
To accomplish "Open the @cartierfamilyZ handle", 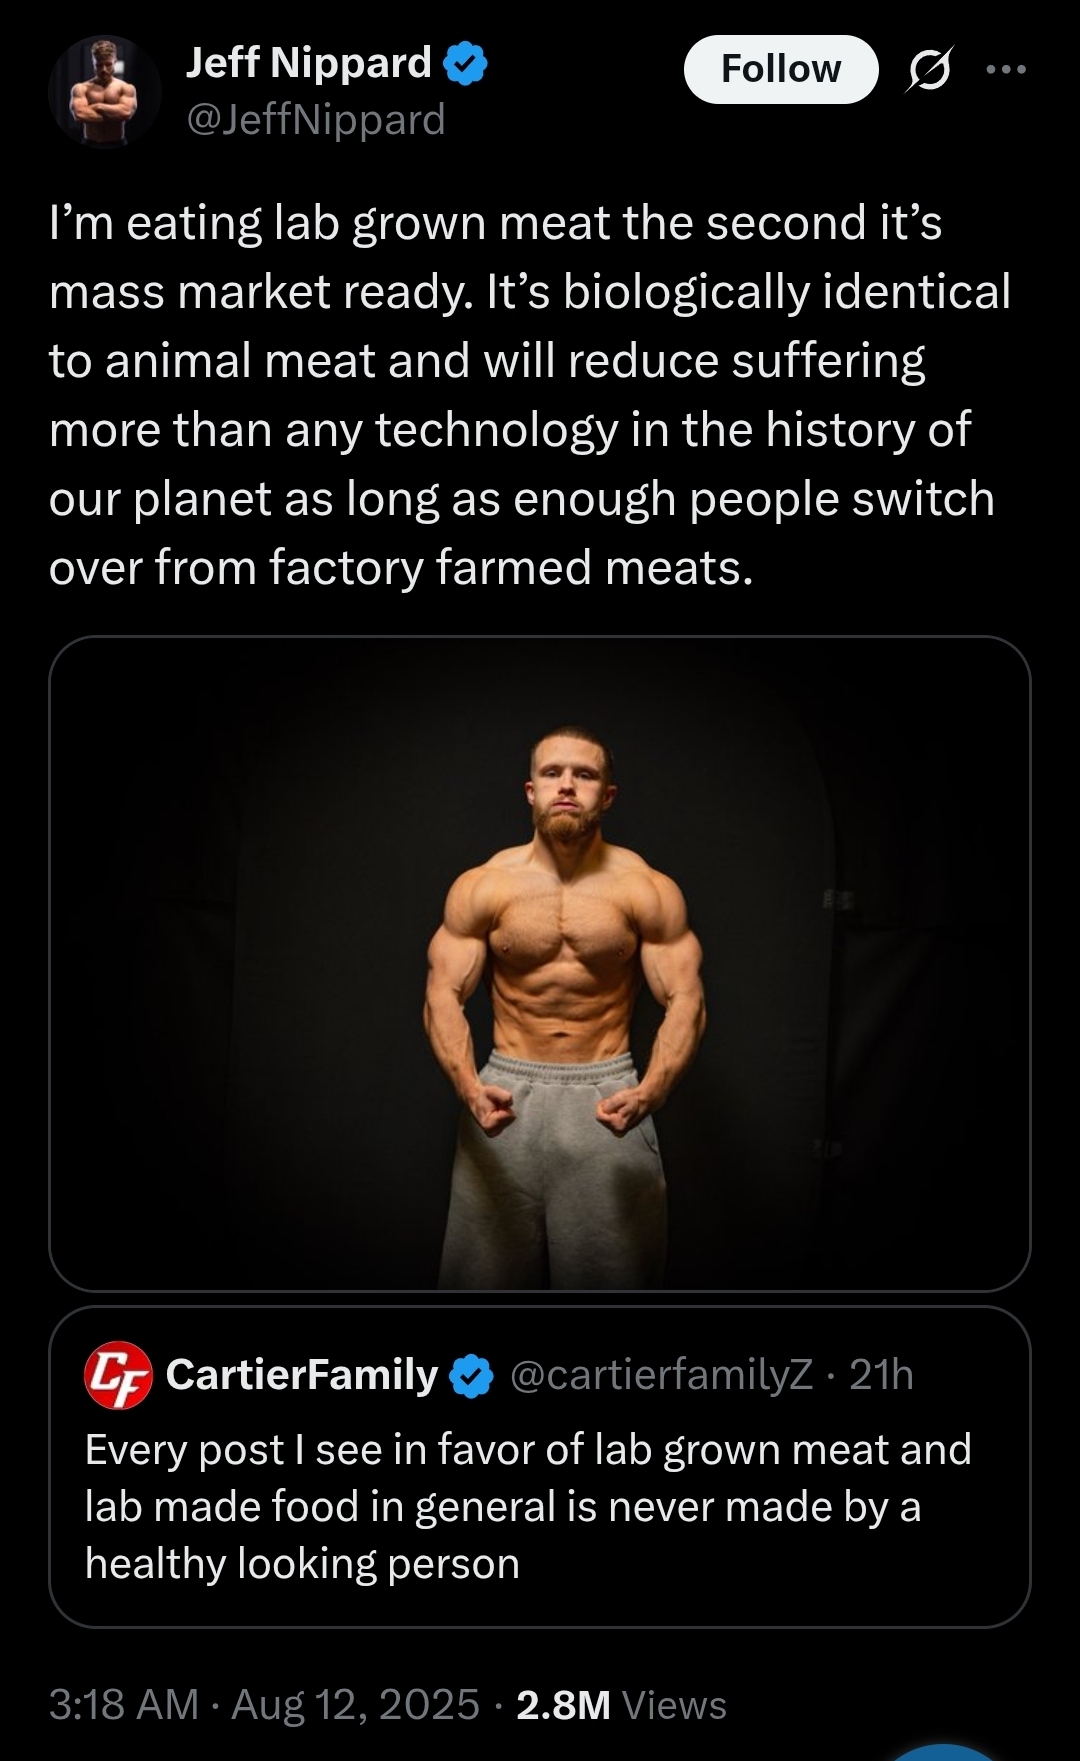I will click(661, 1375).
